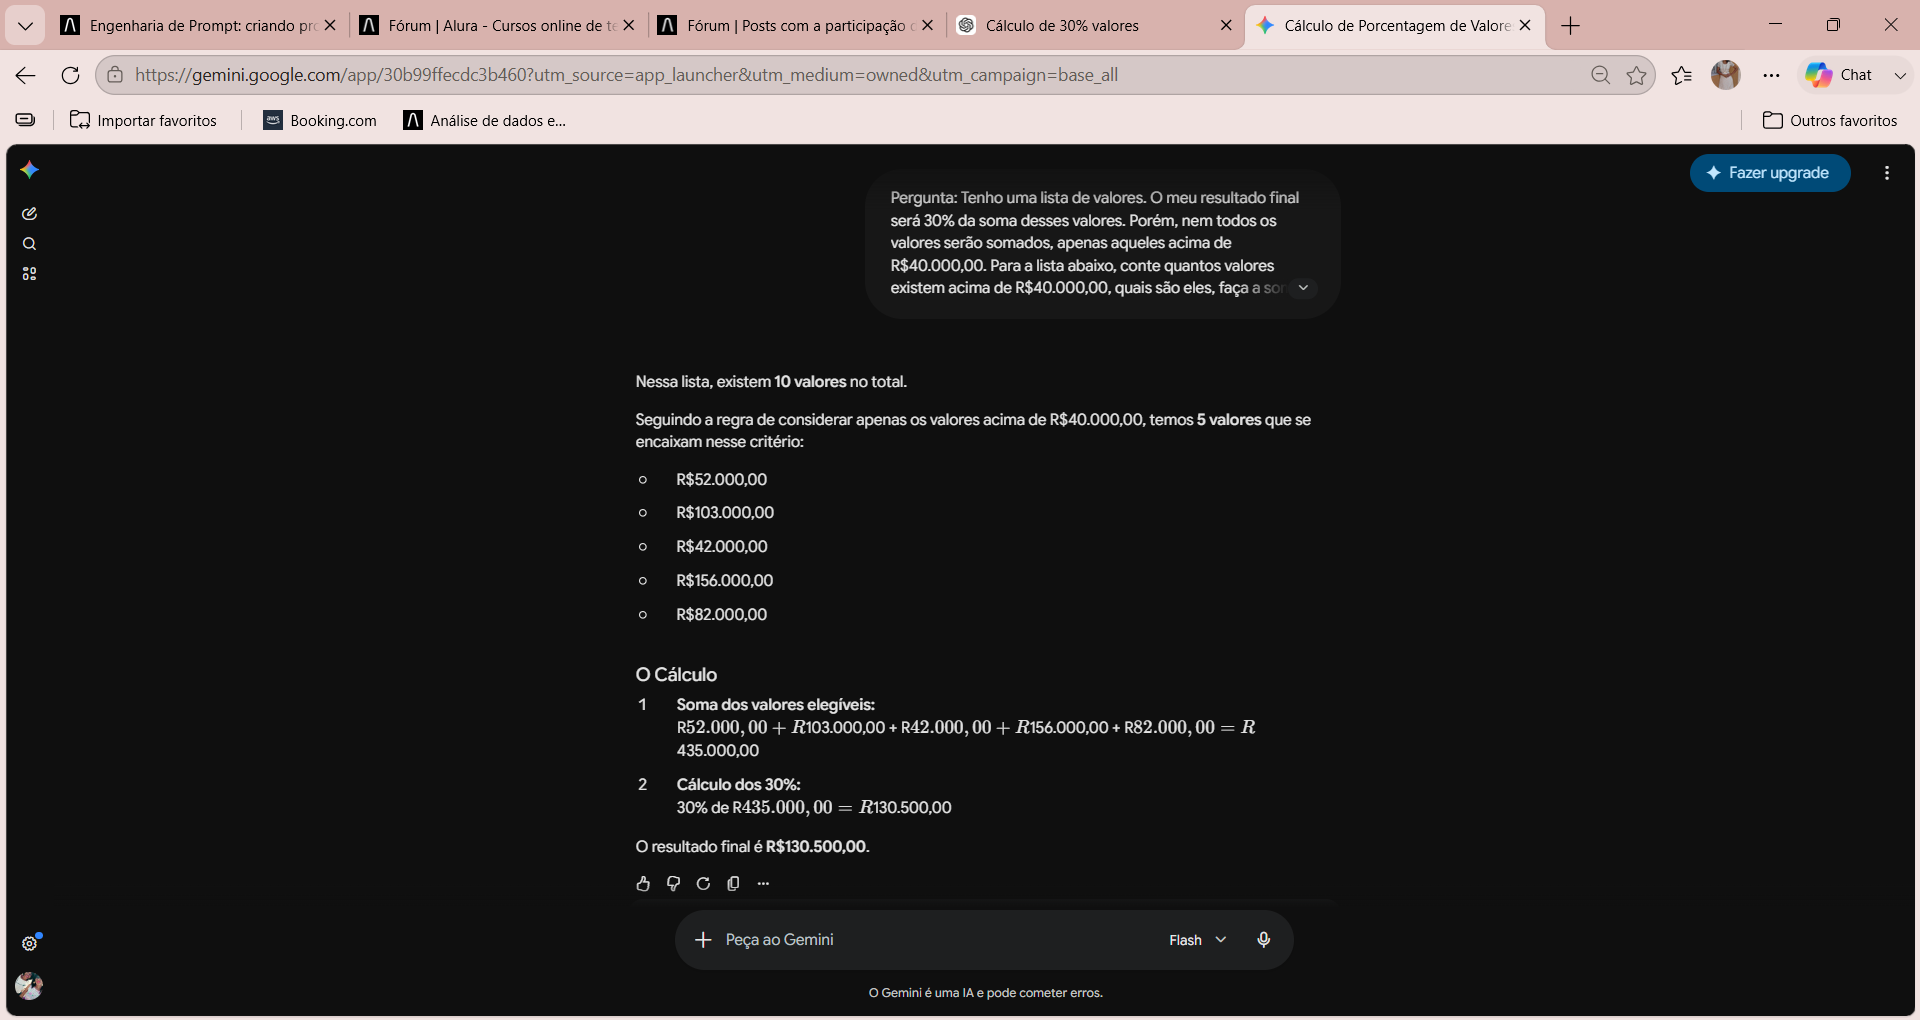This screenshot has height=1020, width=1920.
Task: Click the R$52.000,00 list item
Action: point(722,480)
